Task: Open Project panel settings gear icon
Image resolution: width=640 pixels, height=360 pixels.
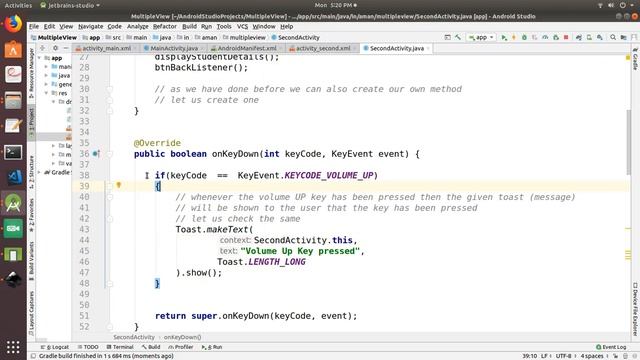Action: click(56, 48)
